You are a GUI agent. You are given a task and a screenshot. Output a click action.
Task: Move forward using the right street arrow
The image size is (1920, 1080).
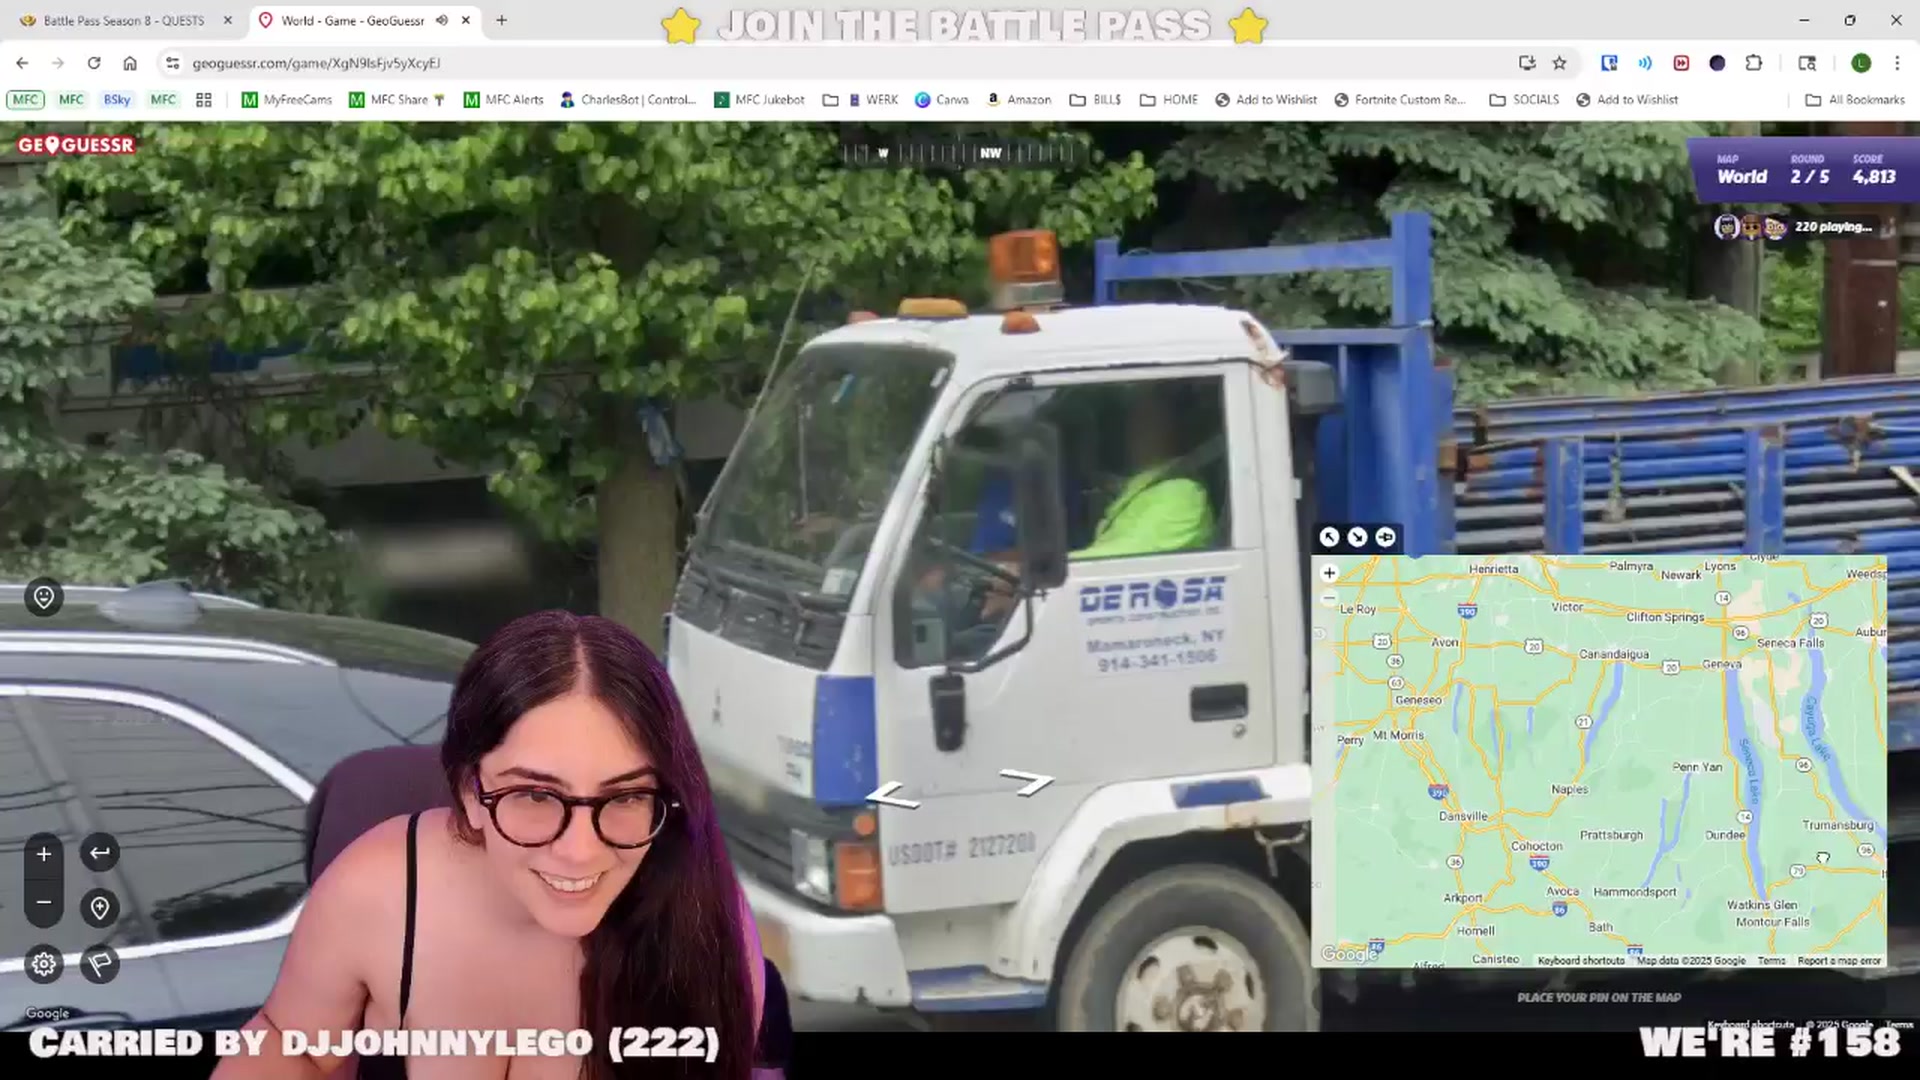pyautogui.click(x=1027, y=781)
